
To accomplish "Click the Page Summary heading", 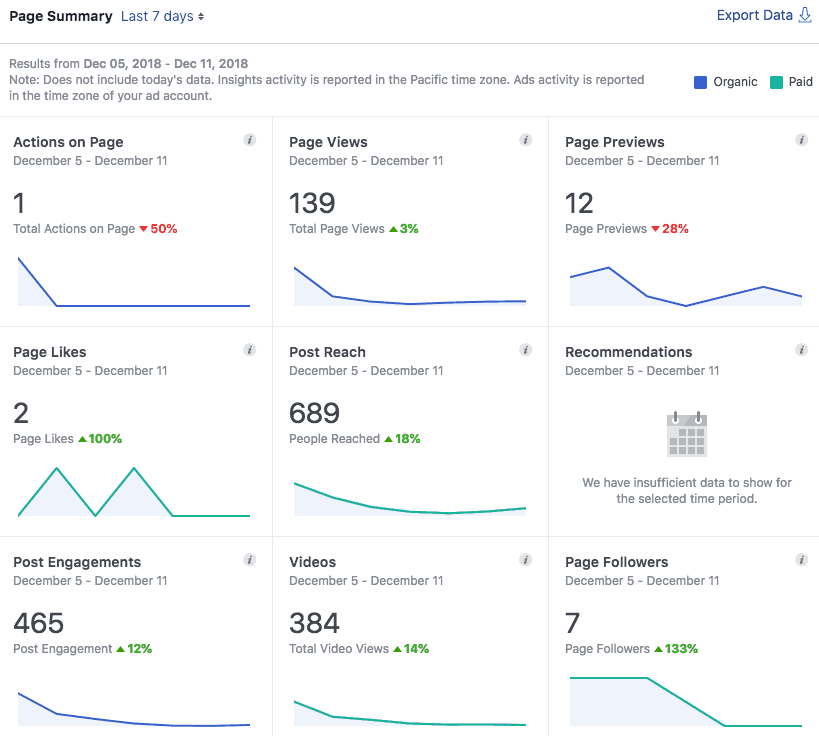I will 61,16.
